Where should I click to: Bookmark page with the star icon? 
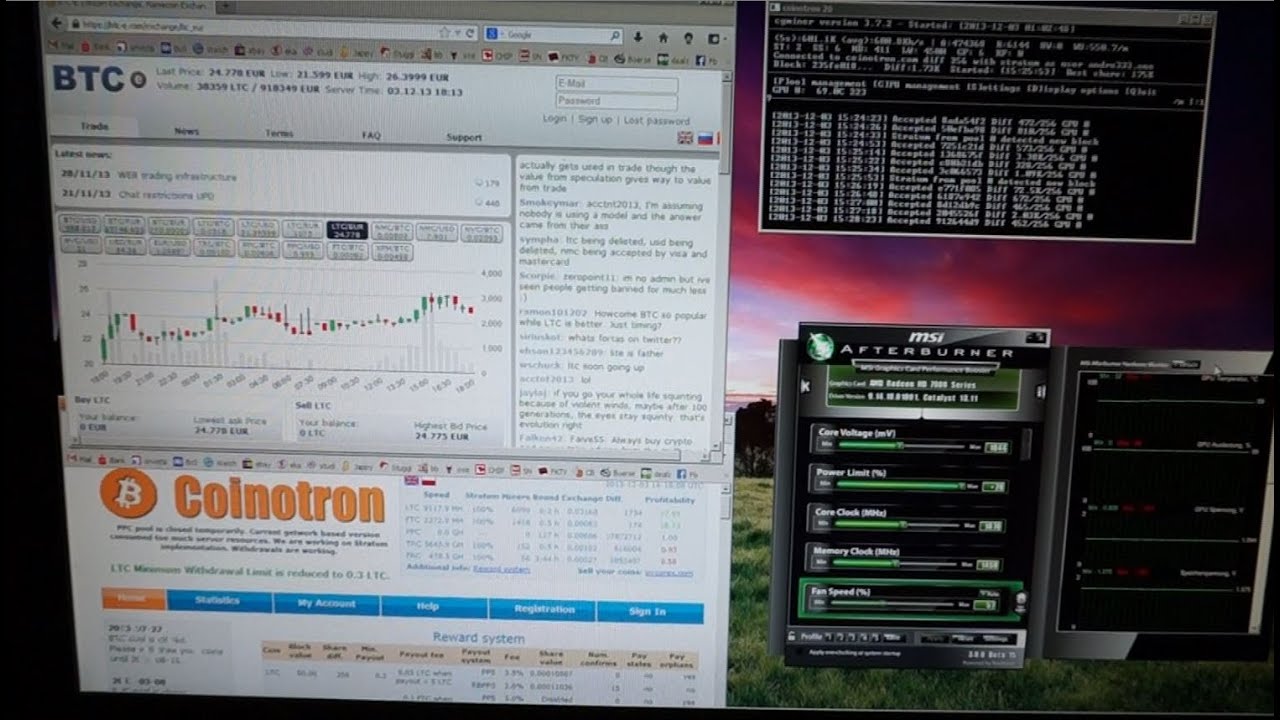(444, 32)
